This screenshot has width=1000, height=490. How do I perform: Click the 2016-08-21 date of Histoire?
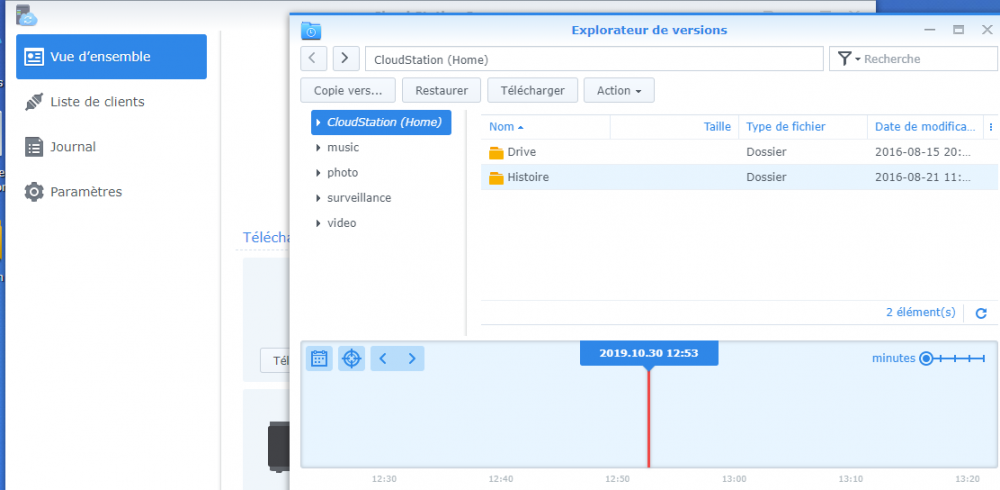click(923, 177)
